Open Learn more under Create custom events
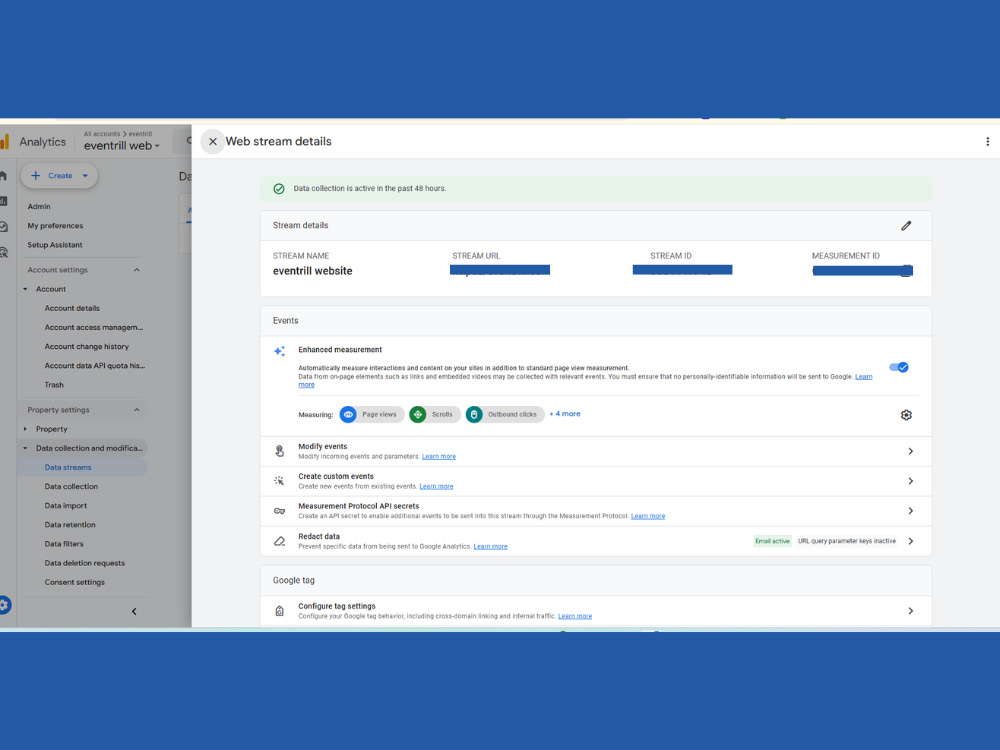Screen dimensions: 1000x750 [x=436, y=487]
